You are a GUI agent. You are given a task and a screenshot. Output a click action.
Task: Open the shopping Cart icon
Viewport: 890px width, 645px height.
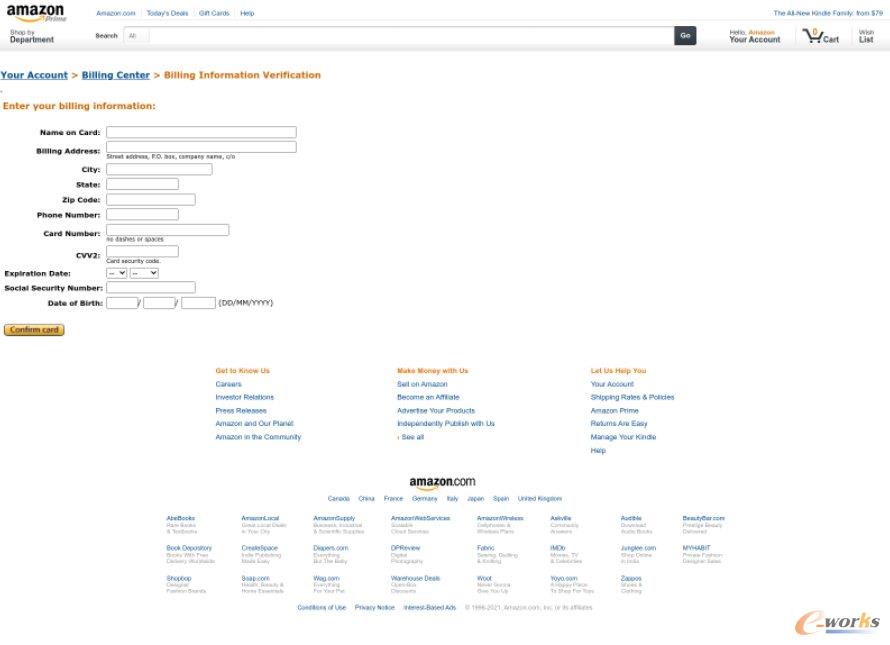point(821,36)
